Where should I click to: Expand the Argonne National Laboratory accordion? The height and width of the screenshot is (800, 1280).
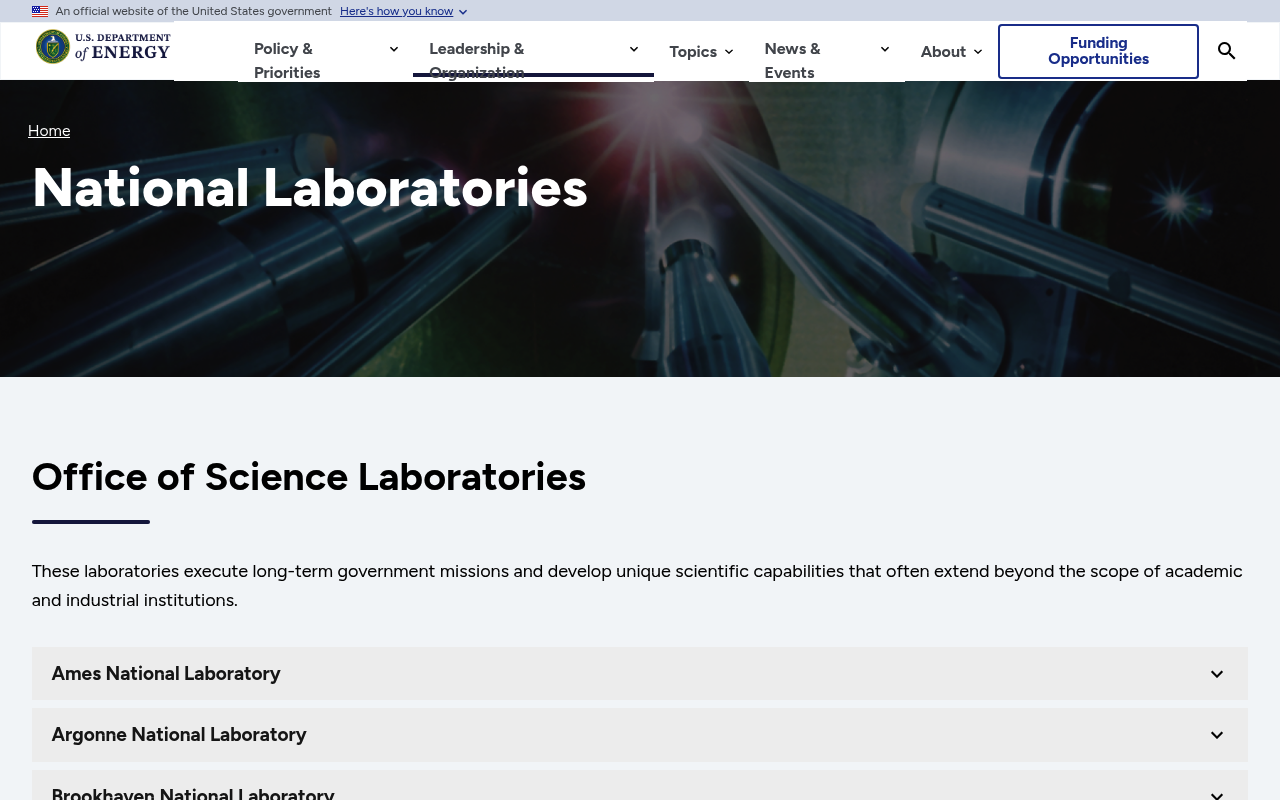tap(640, 735)
